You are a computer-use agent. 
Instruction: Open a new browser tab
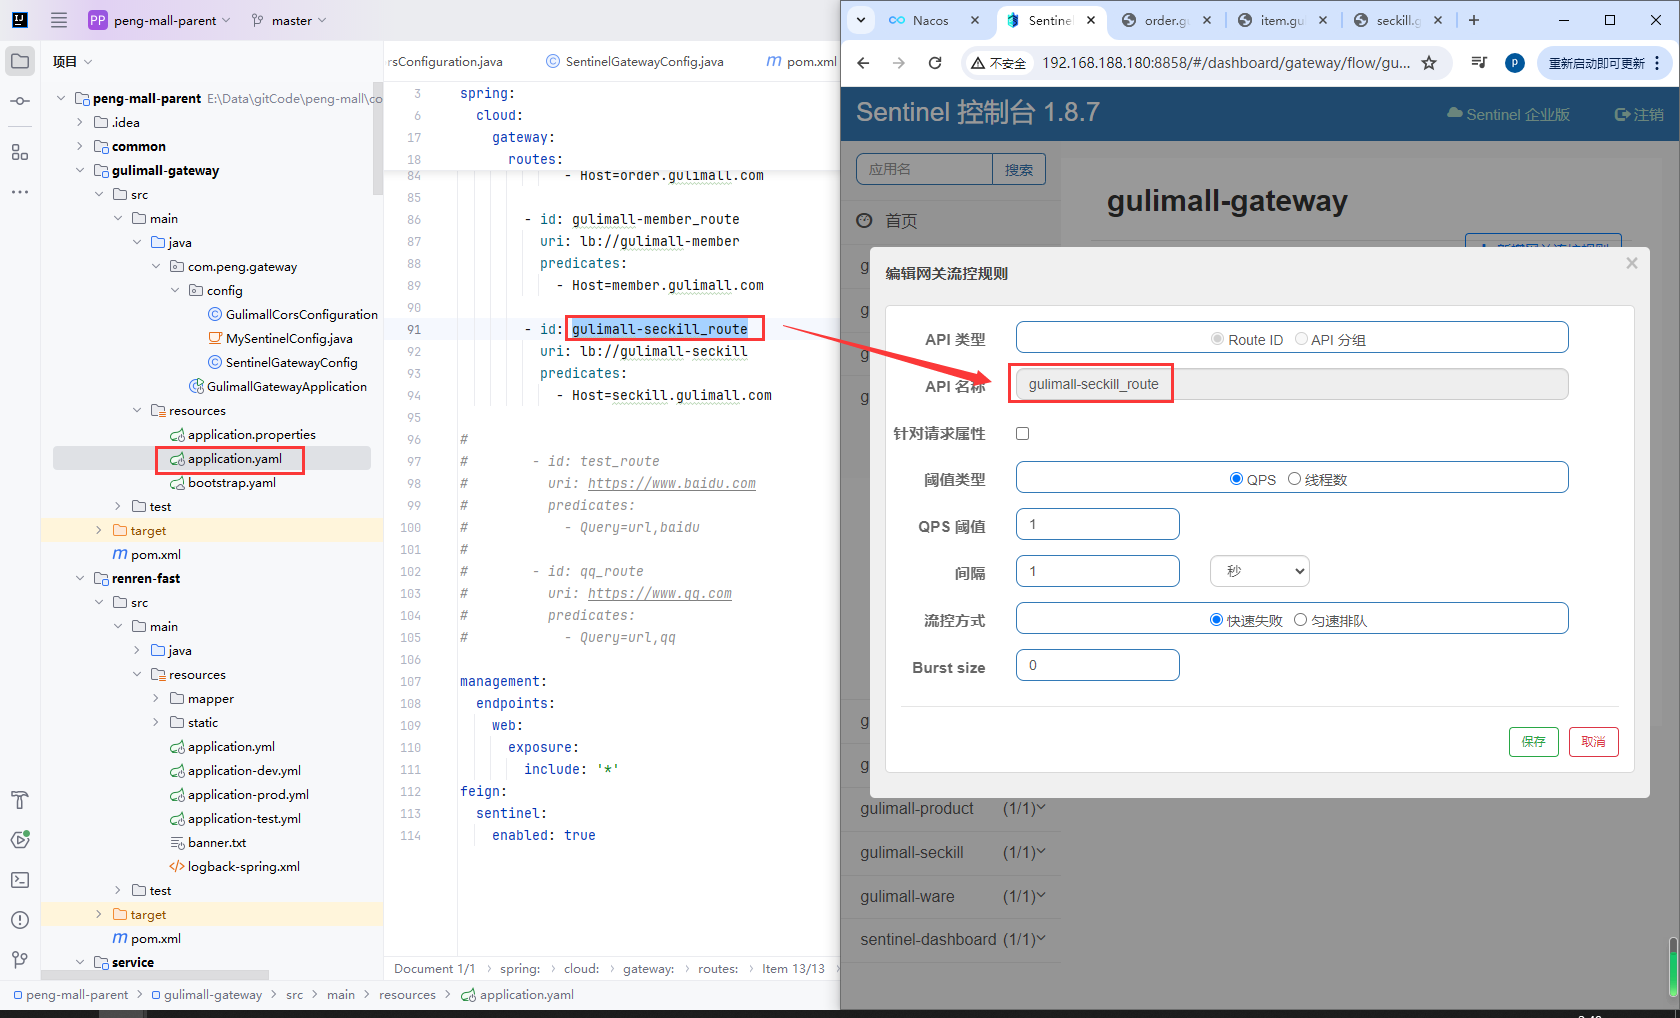click(1473, 20)
